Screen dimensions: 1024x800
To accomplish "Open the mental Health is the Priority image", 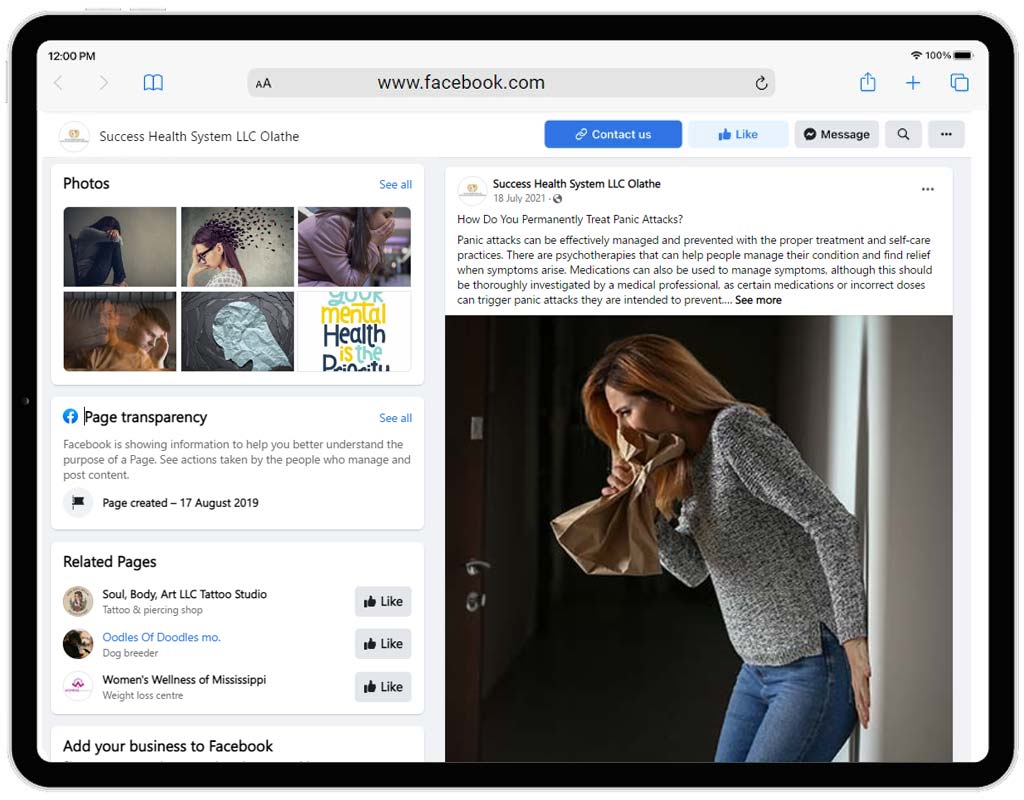I will (x=354, y=331).
